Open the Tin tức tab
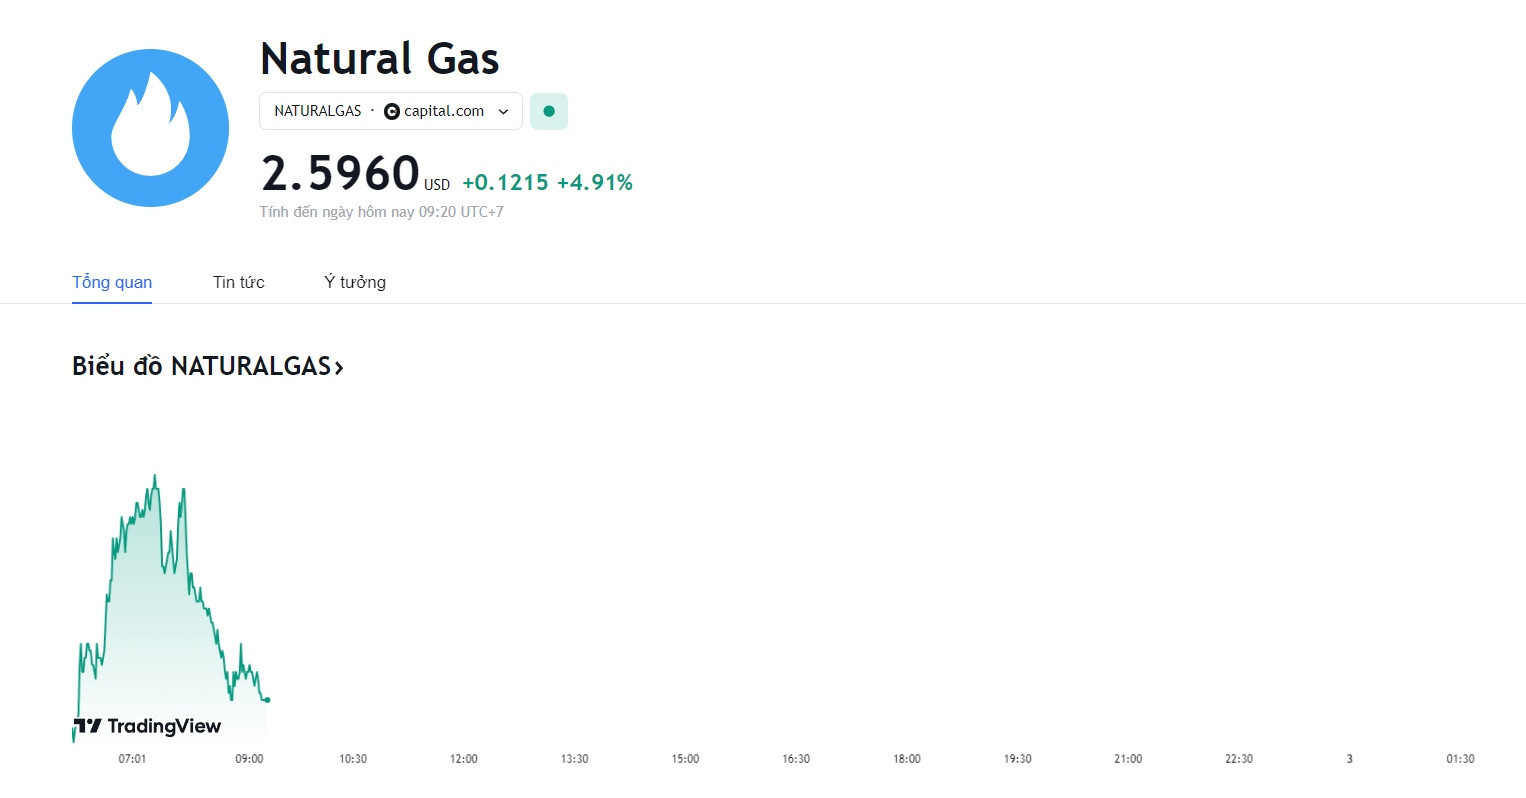1526x798 pixels. click(x=239, y=282)
